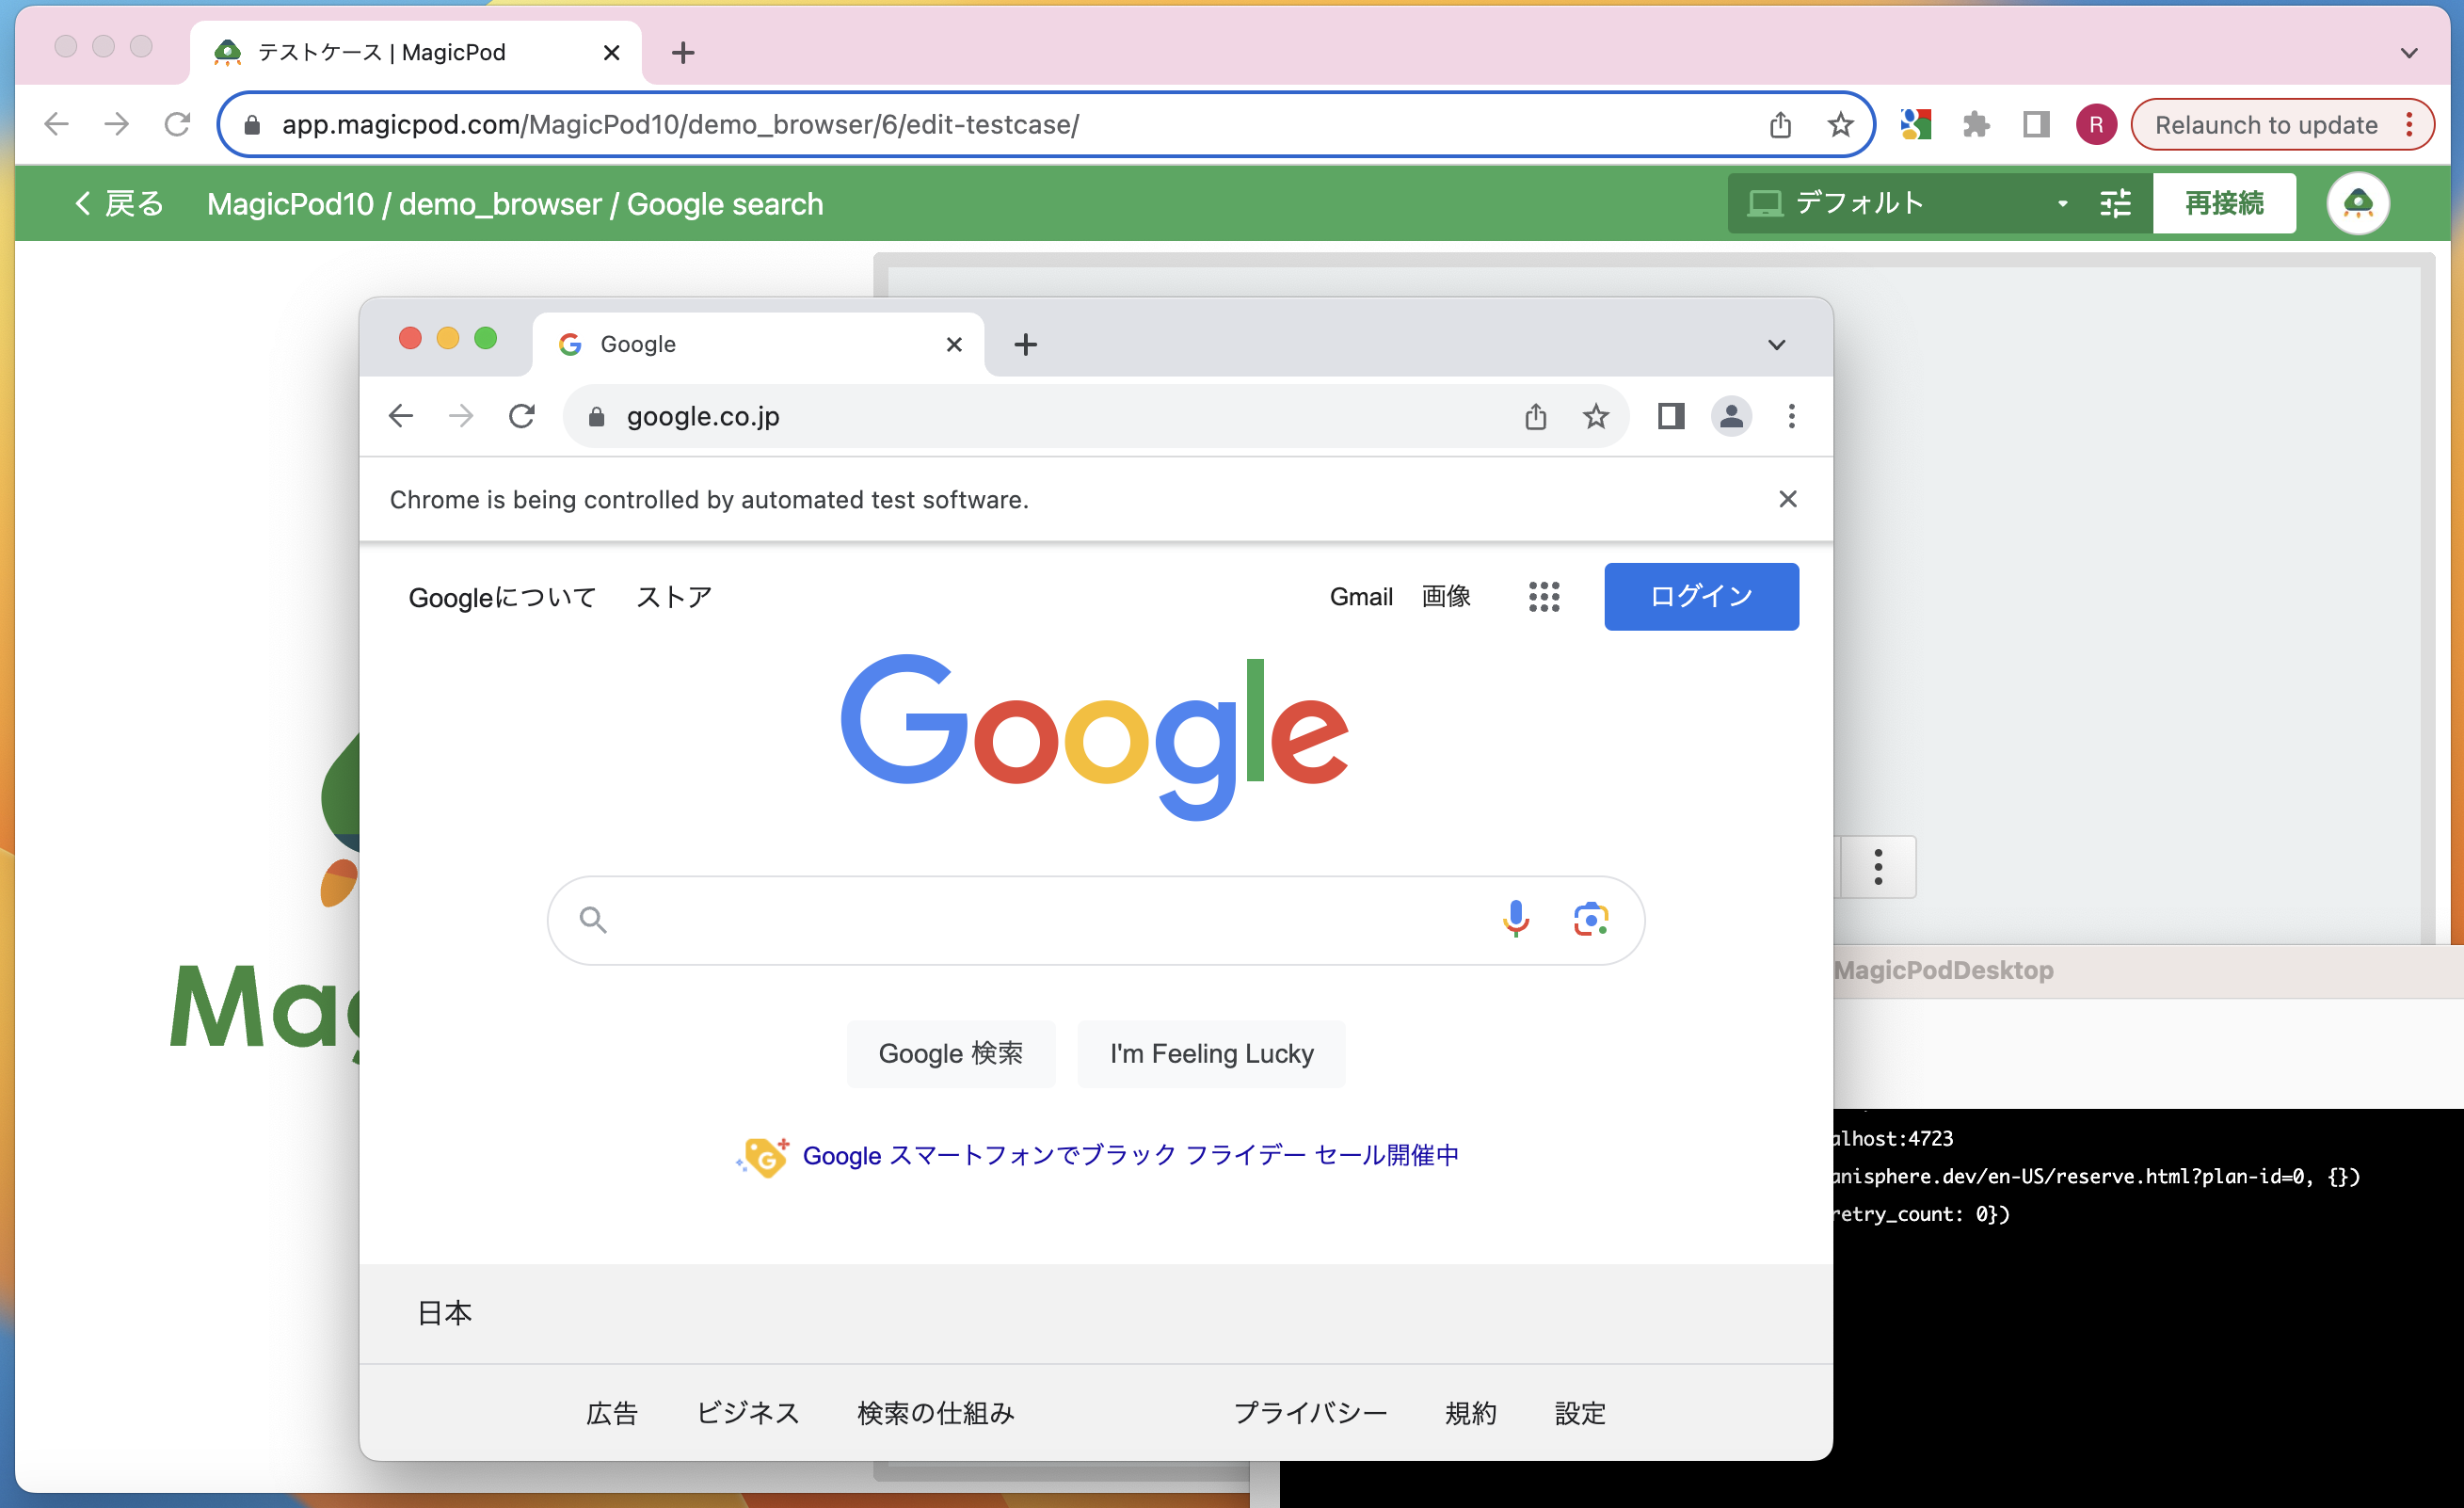The image size is (2464, 1508).
Task: Toggle the side panel in Google Chrome window
Action: 1671,416
